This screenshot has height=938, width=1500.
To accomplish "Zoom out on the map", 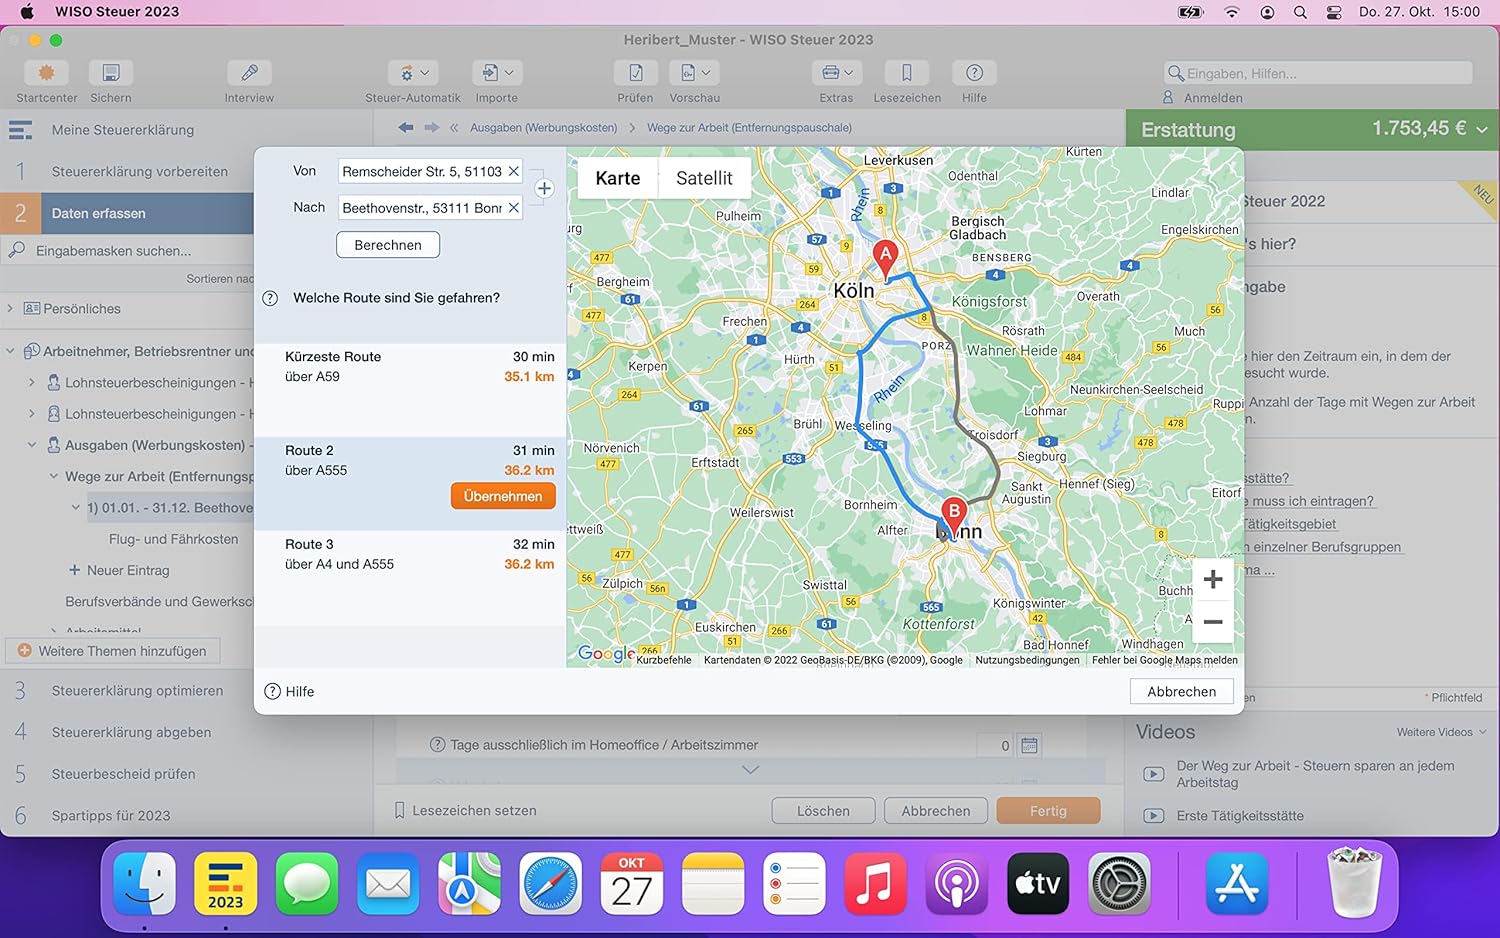I will pyautogui.click(x=1213, y=621).
